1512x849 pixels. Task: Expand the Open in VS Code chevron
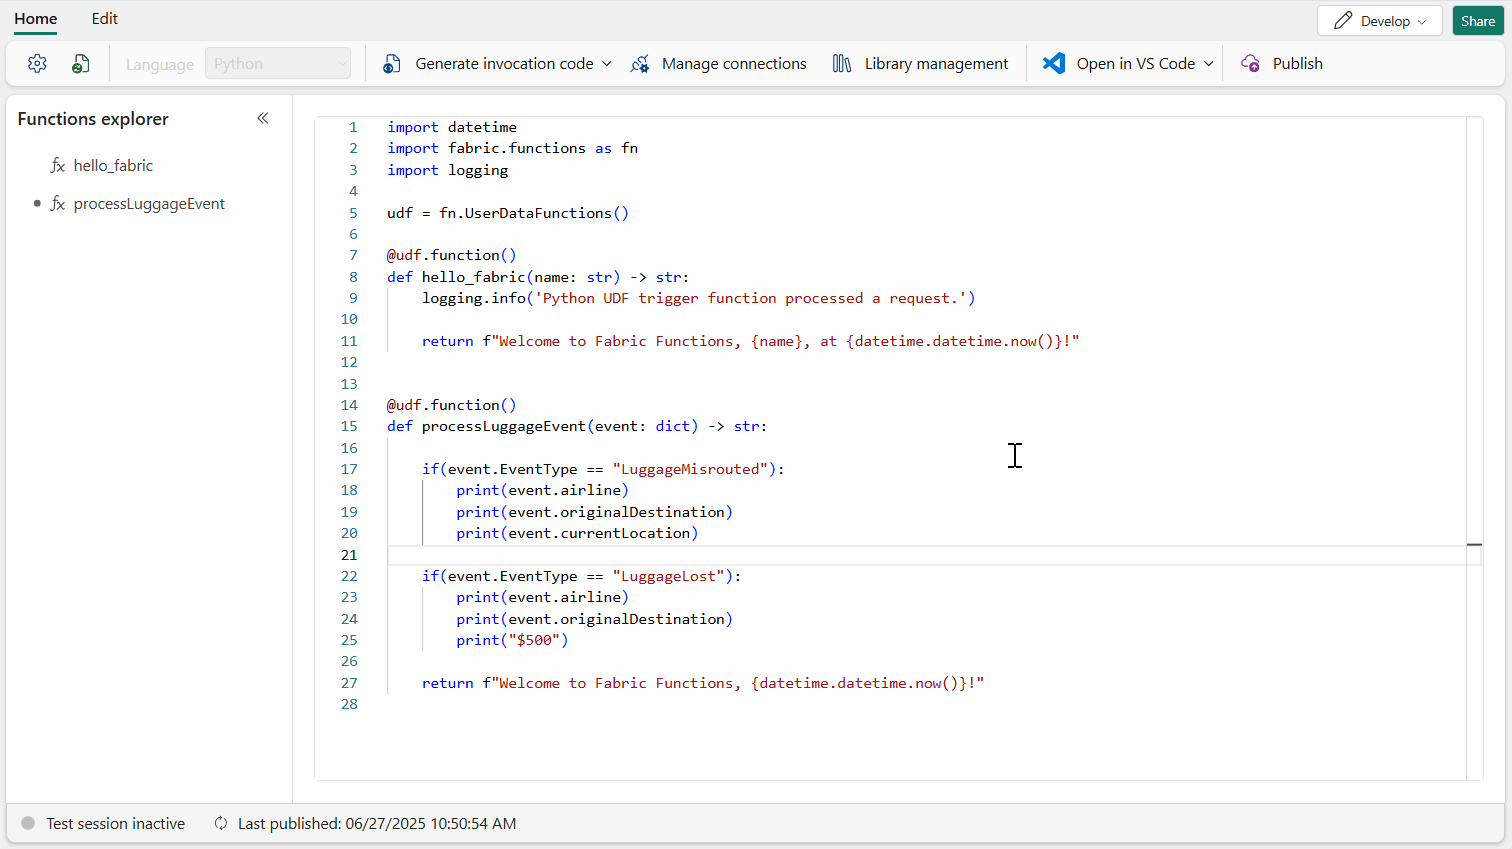tap(1209, 64)
